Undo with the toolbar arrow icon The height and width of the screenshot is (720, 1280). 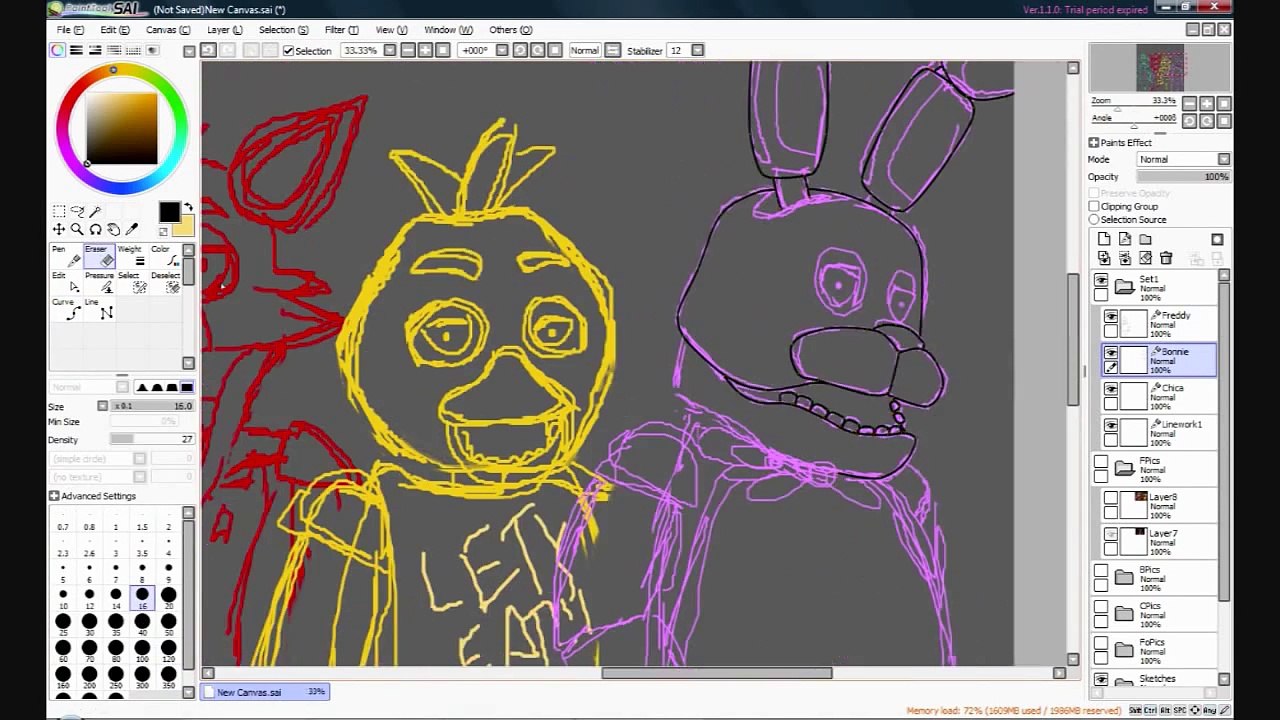[x=208, y=50]
